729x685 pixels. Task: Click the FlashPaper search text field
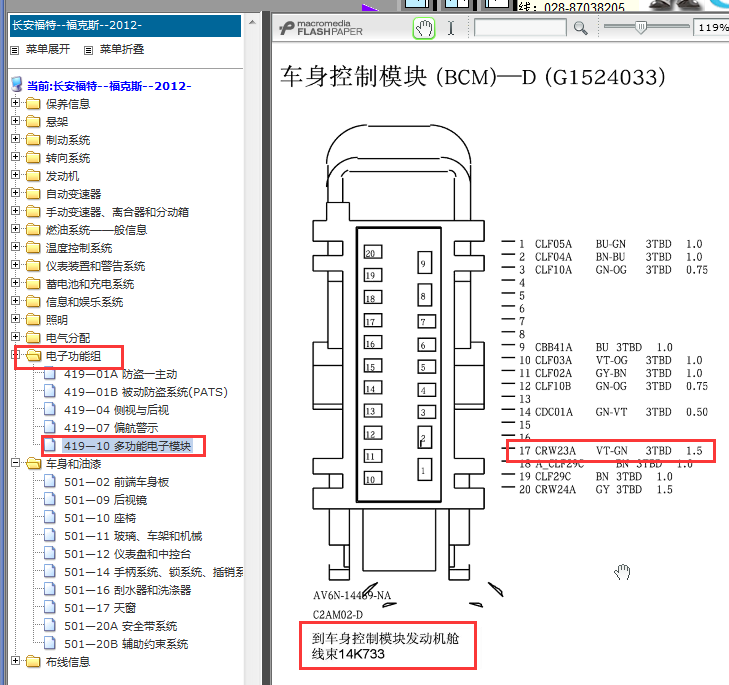(x=520, y=28)
